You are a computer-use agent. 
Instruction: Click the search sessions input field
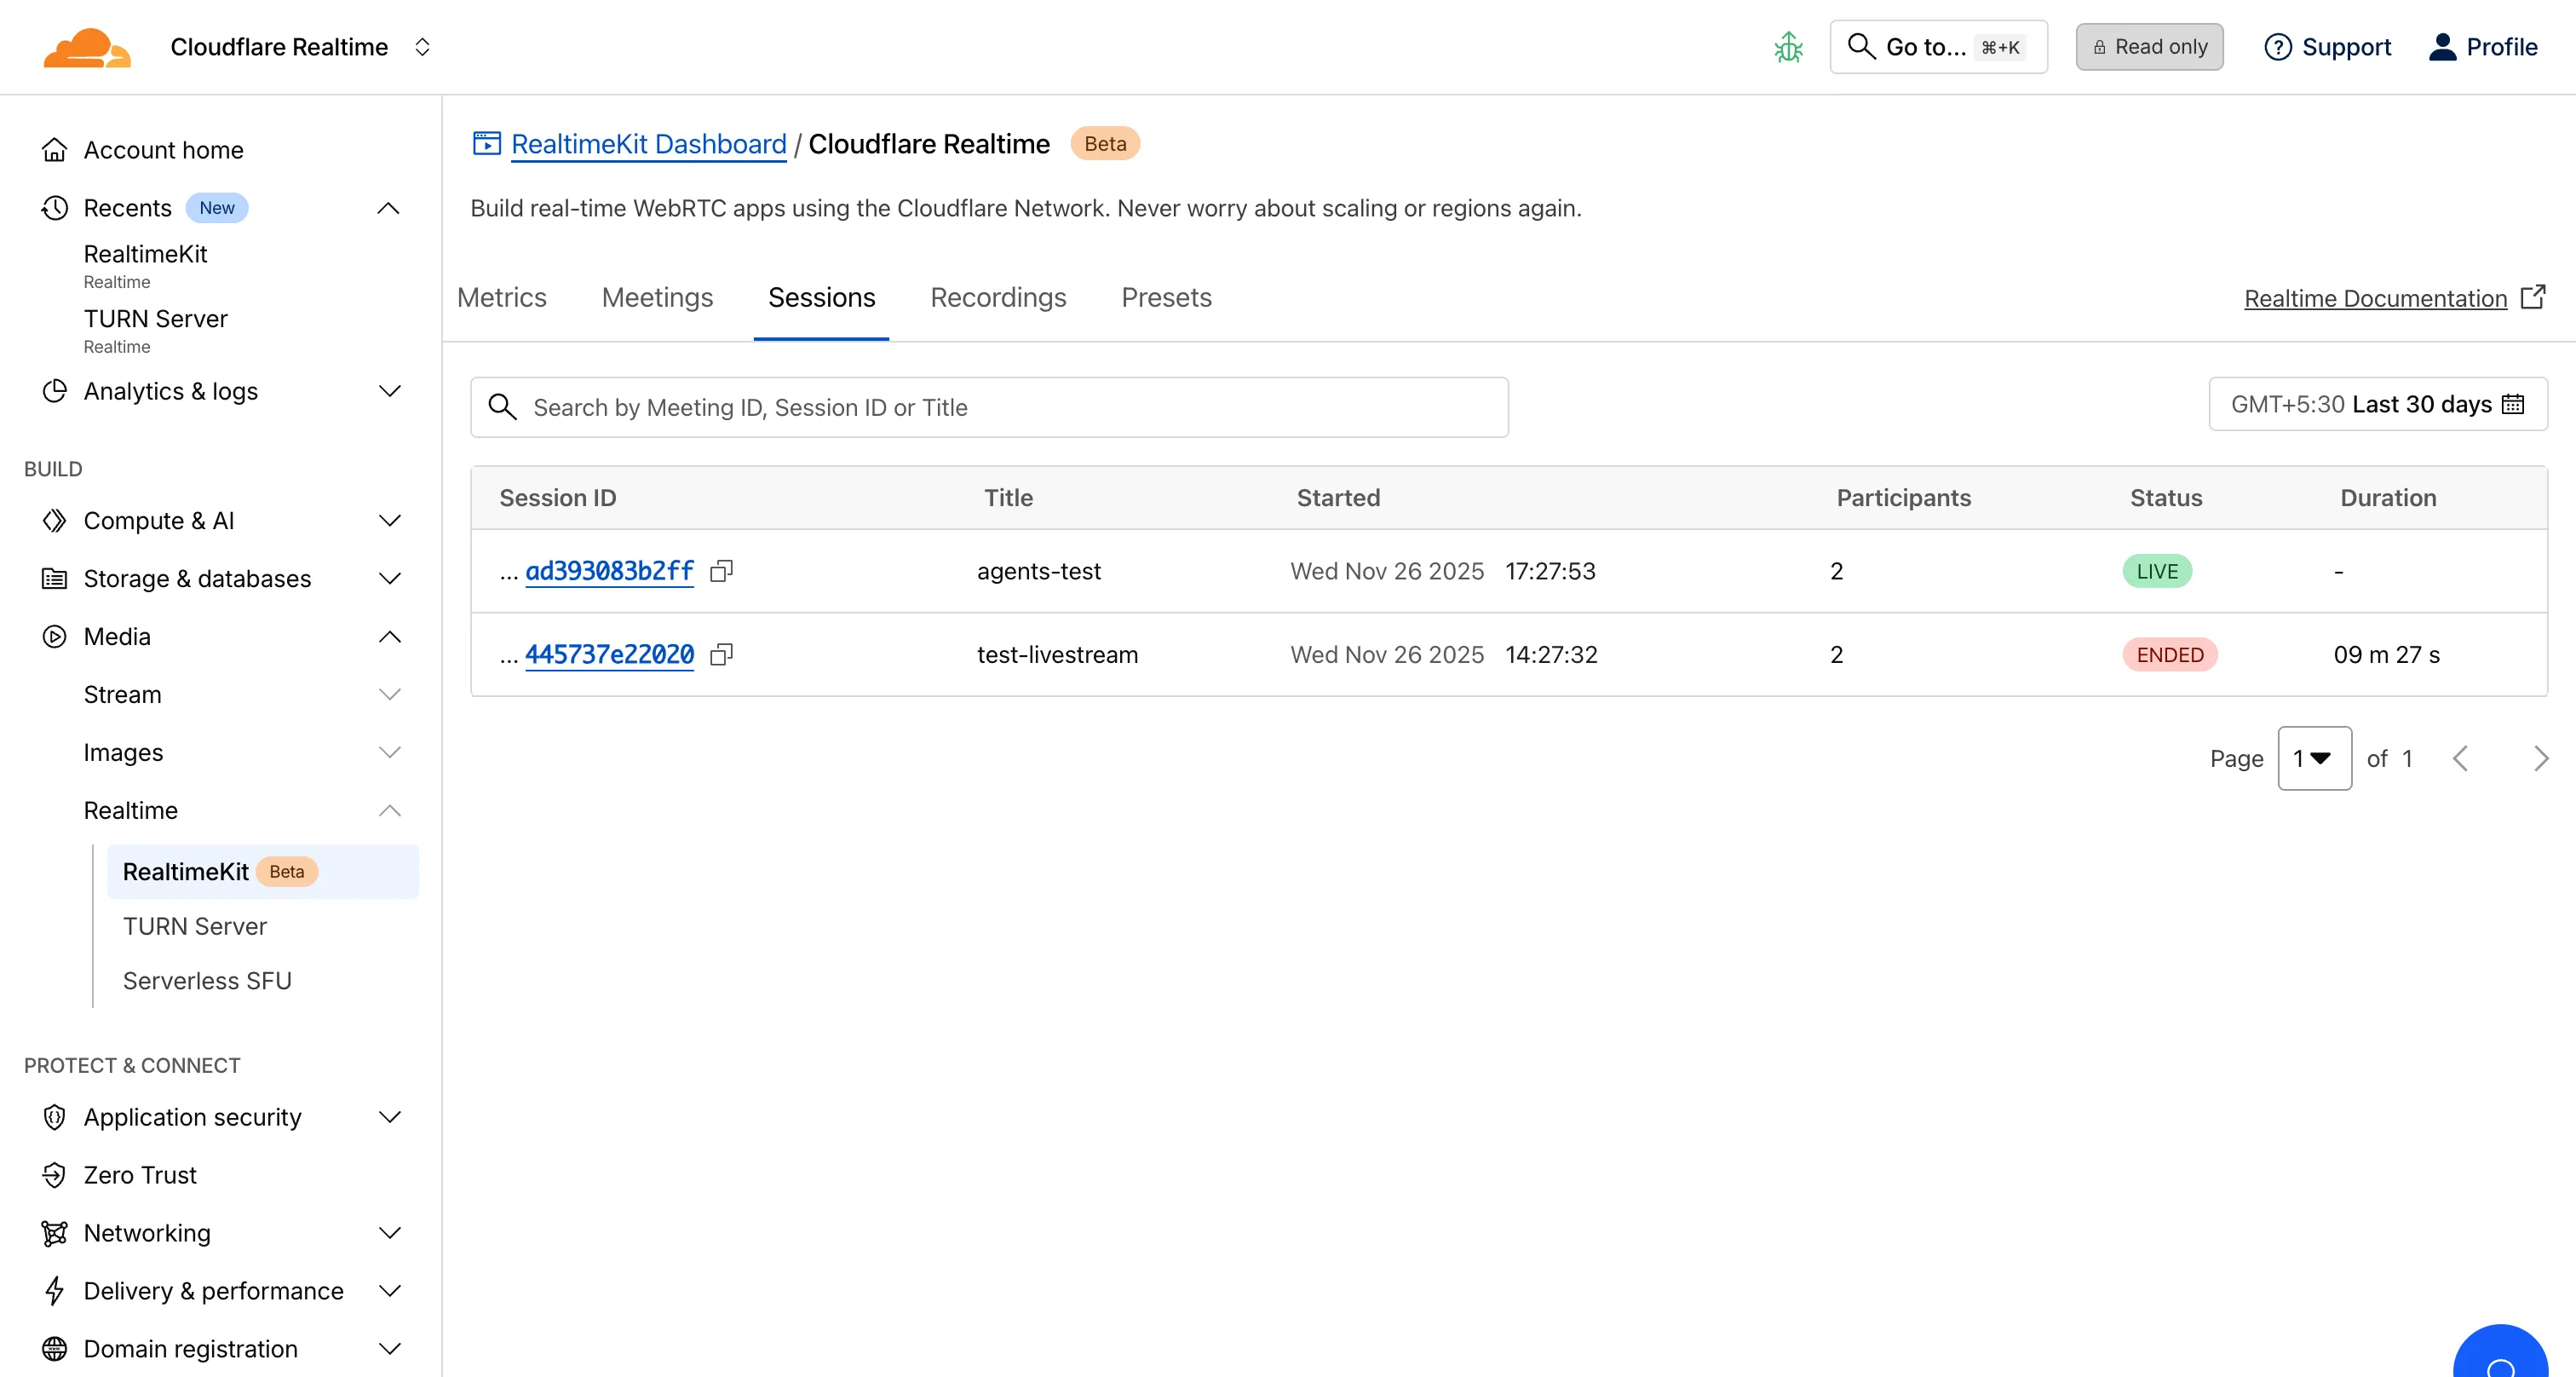(x=989, y=406)
